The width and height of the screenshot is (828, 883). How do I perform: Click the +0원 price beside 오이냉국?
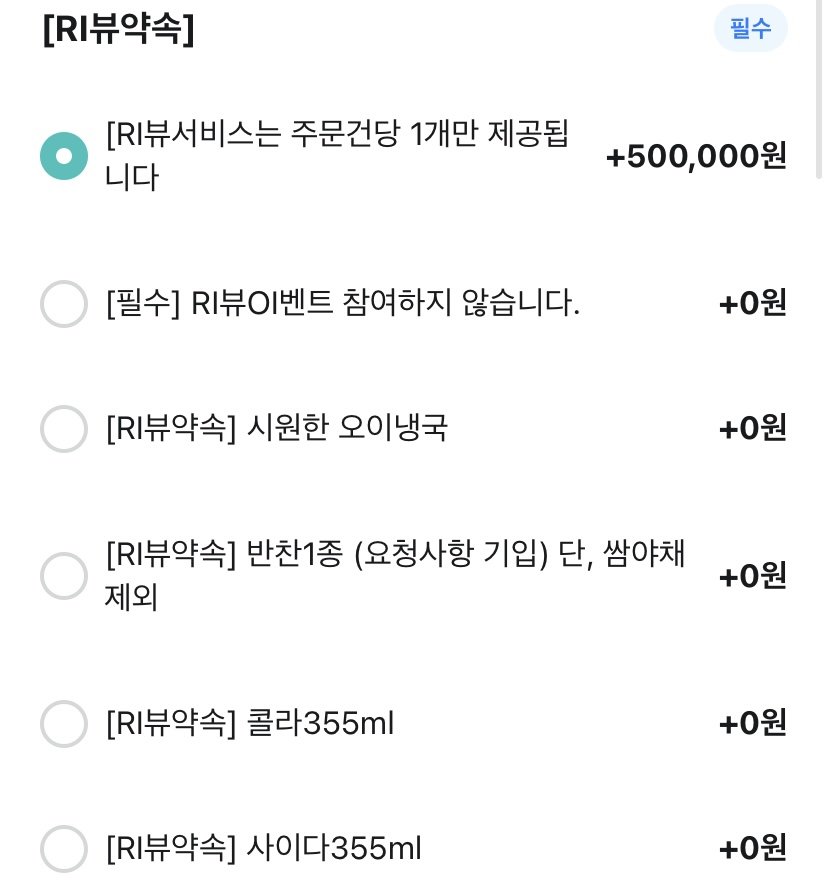[x=752, y=428]
